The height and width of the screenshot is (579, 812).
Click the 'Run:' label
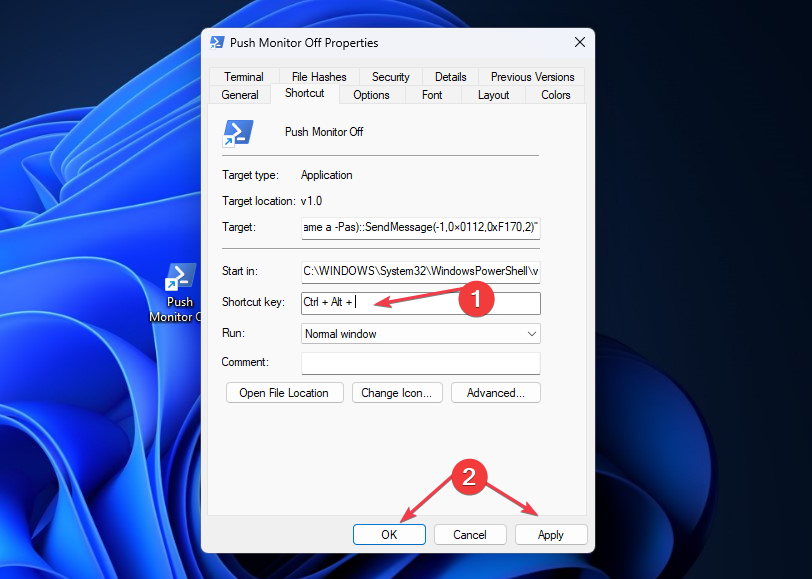point(234,333)
